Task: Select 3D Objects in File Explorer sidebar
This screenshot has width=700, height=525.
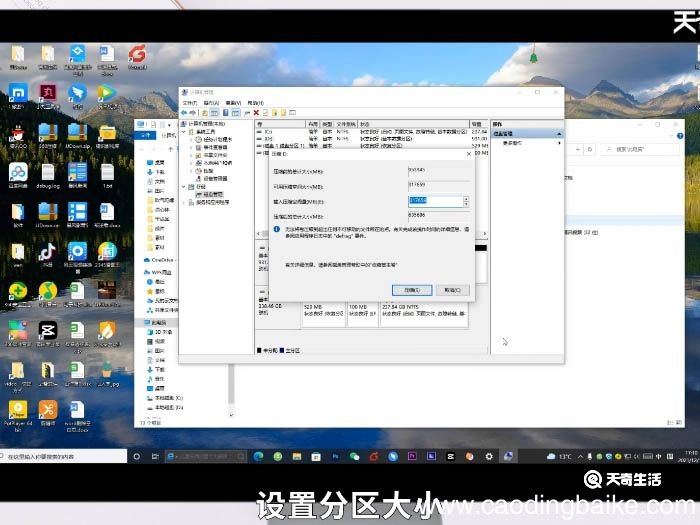Action: [x=159, y=332]
